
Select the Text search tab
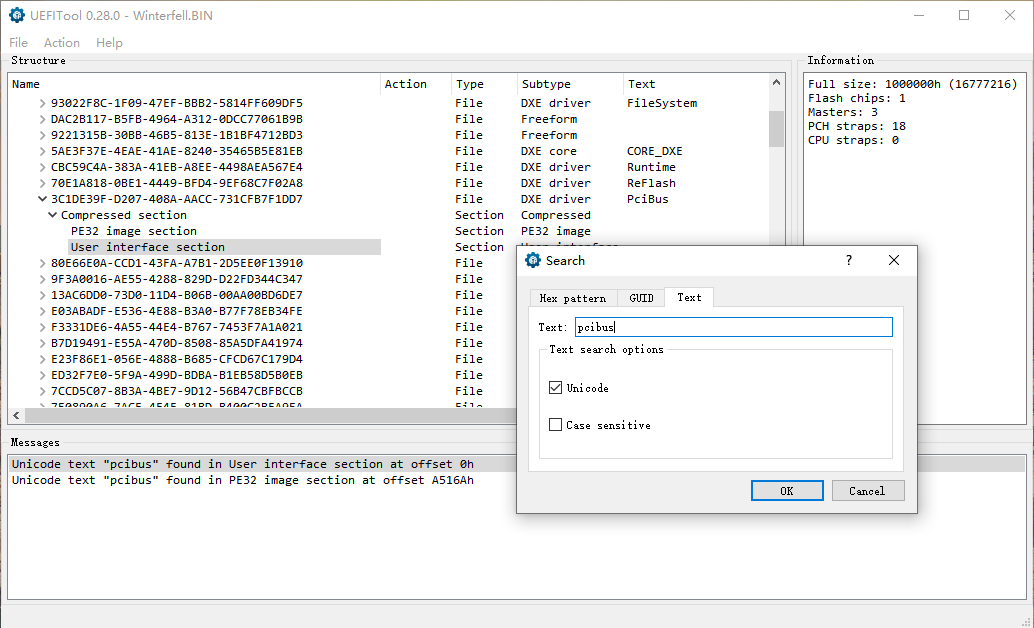pyautogui.click(x=689, y=298)
